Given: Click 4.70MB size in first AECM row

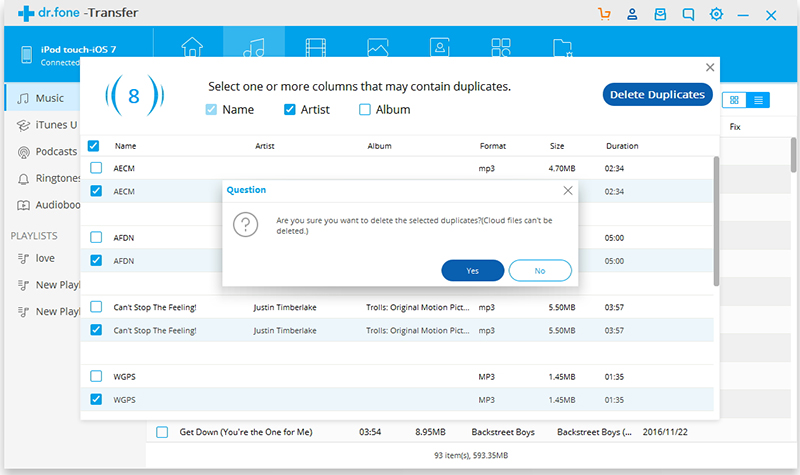Looking at the screenshot, I should coord(562,168).
